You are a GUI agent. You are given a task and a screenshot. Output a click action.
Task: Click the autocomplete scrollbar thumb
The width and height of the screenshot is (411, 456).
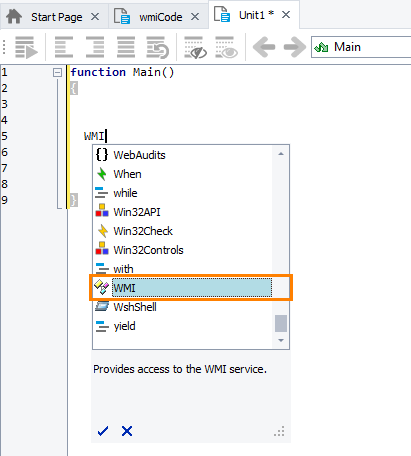click(281, 323)
